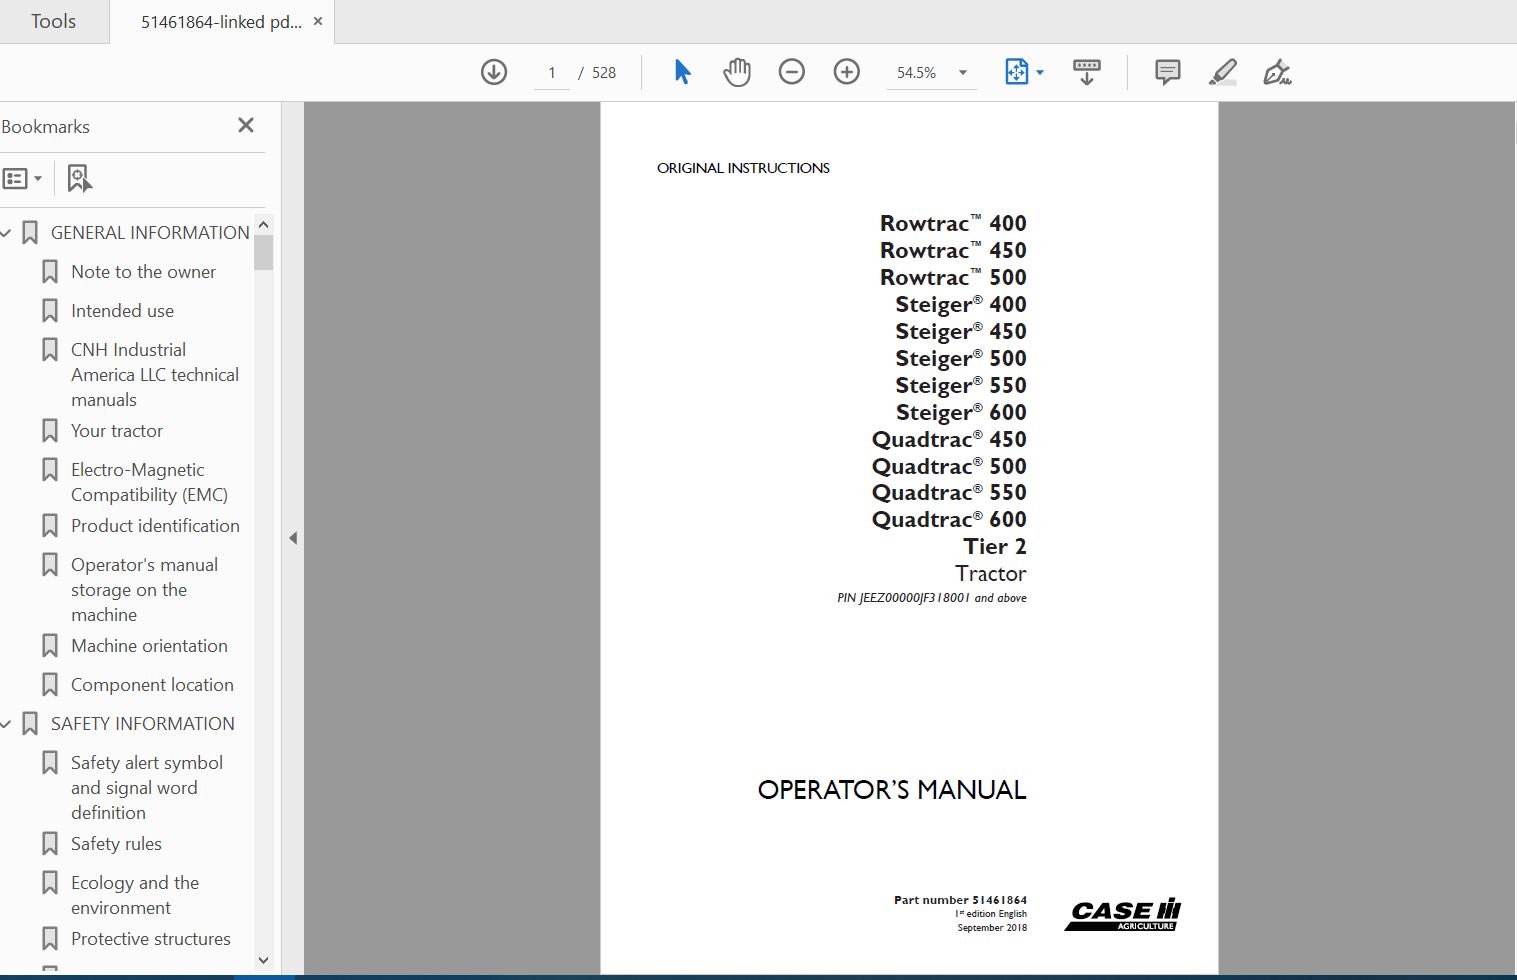The image size is (1517, 980).
Task: Add a comment with sticky note icon
Action: (1167, 72)
